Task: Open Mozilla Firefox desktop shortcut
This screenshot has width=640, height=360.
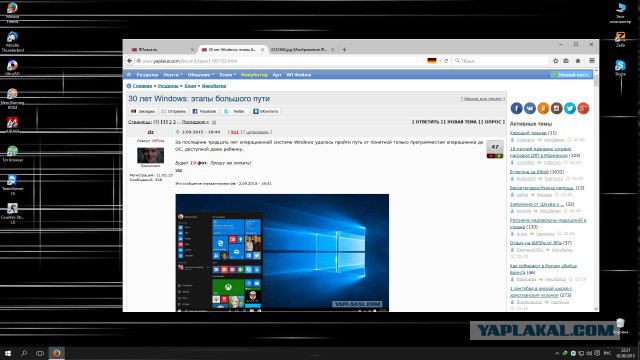Action: (12, 11)
